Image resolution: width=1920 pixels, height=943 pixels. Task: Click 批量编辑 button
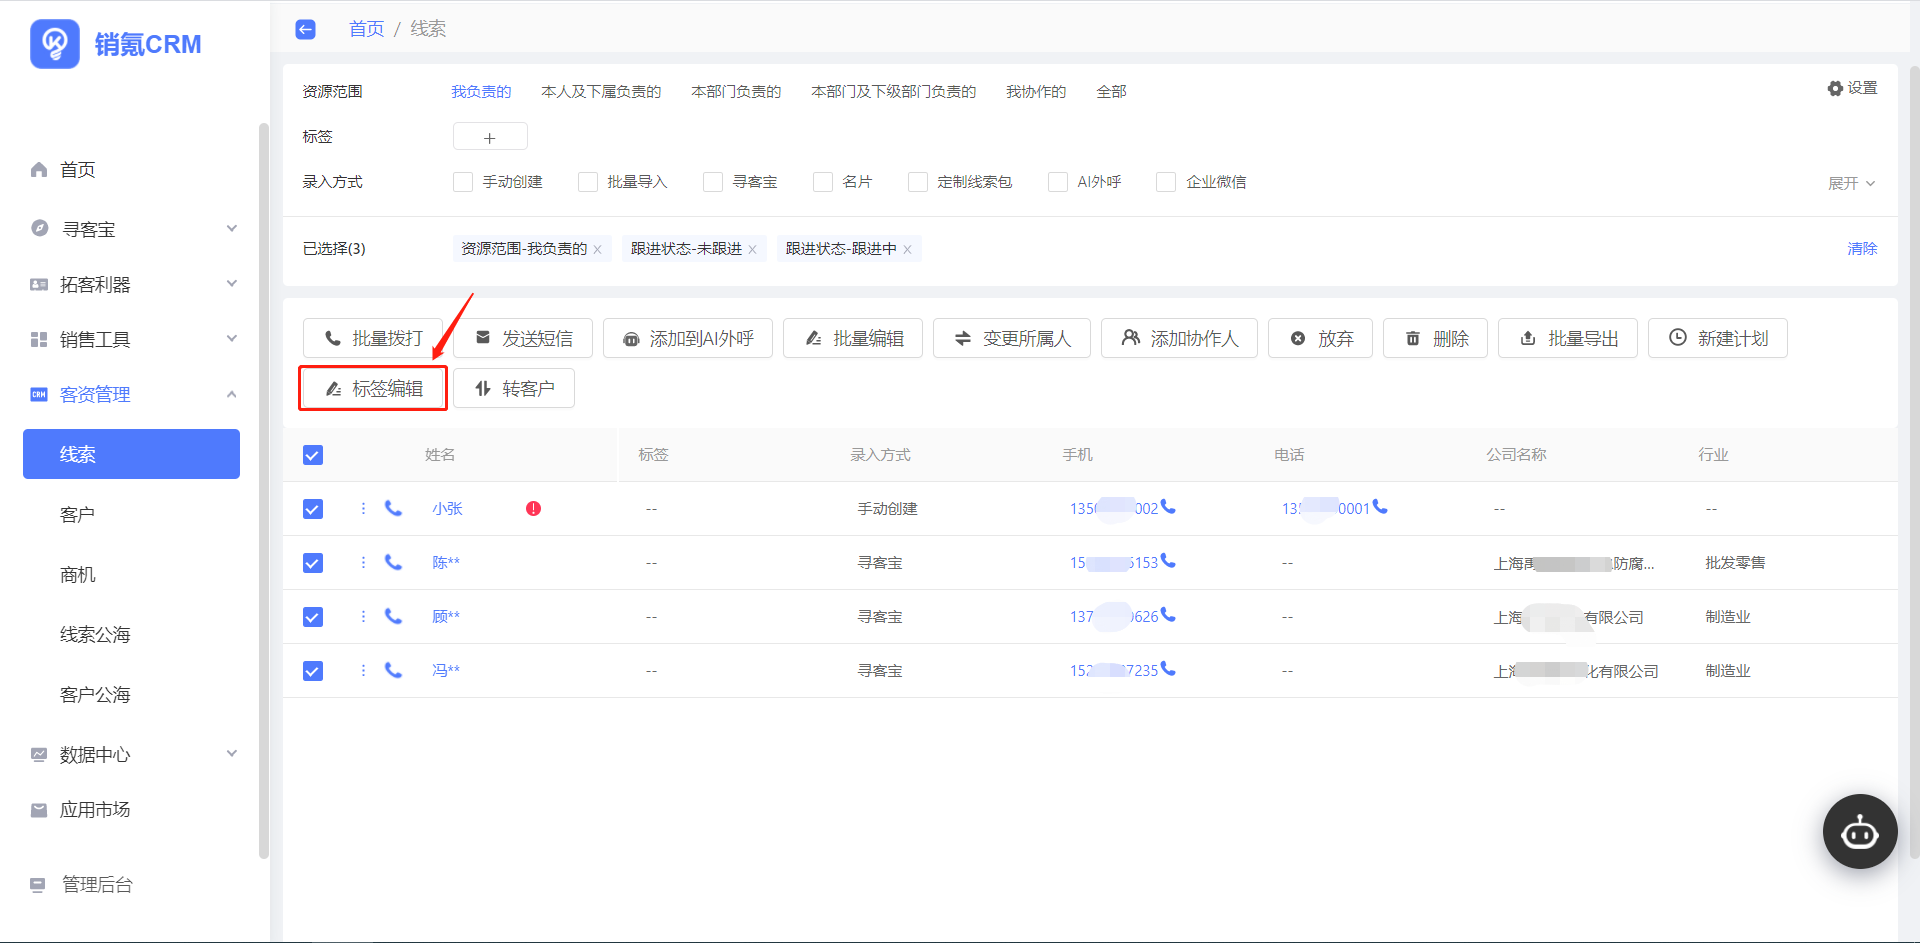click(853, 338)
